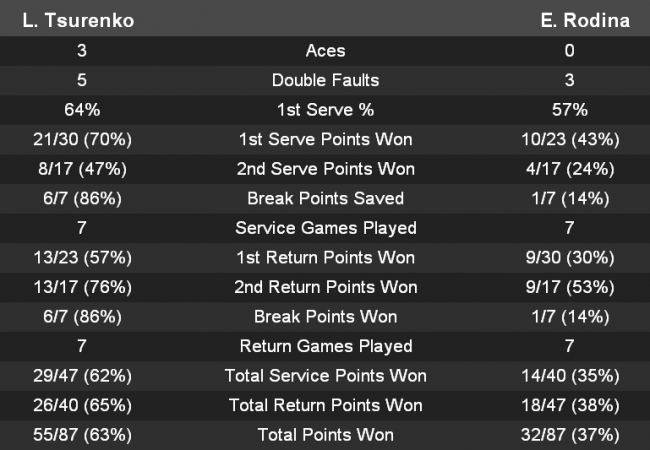Select Tsurenko's 21/30 (70%) first serve value
650x450 pixels.
(x=77, y=139)
